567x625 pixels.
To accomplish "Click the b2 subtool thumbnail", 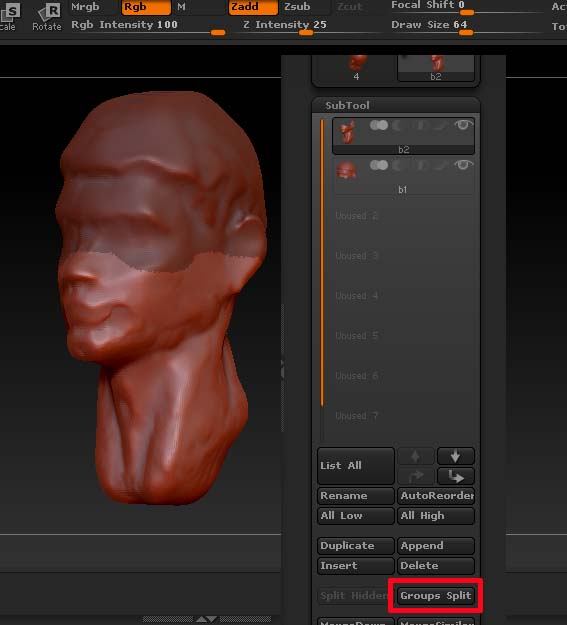I will (347, 132).
